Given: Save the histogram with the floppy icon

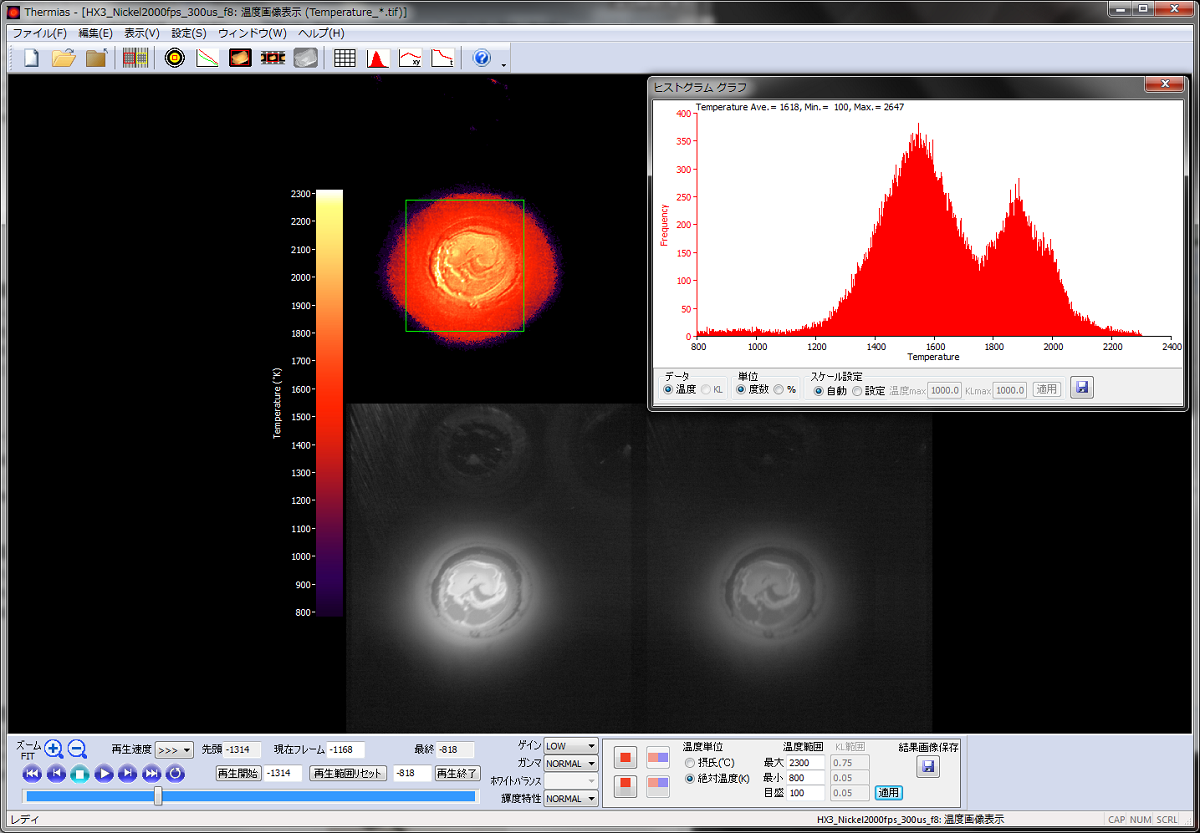Looking at the screenshot, I should click(x=1081, y=388).
